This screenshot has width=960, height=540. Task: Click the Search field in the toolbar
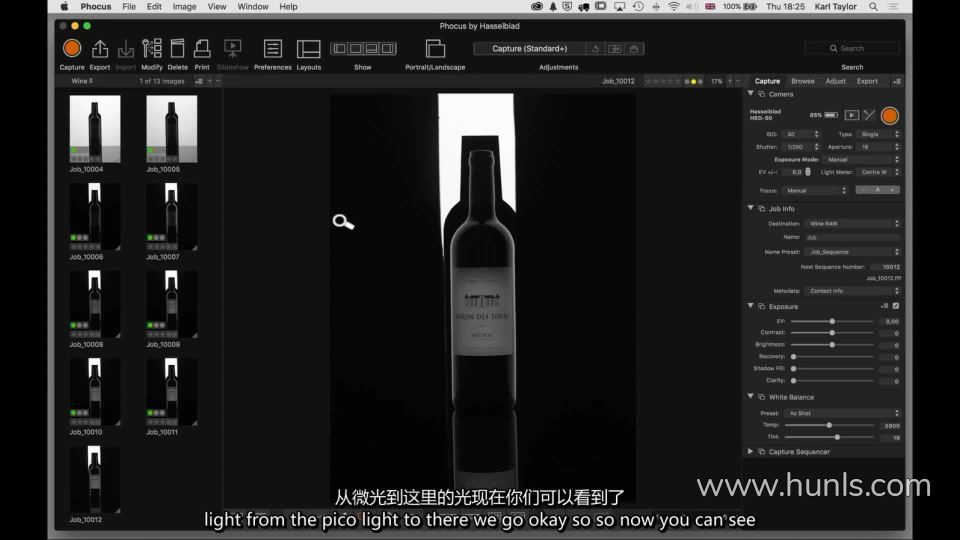pos(852,48)
